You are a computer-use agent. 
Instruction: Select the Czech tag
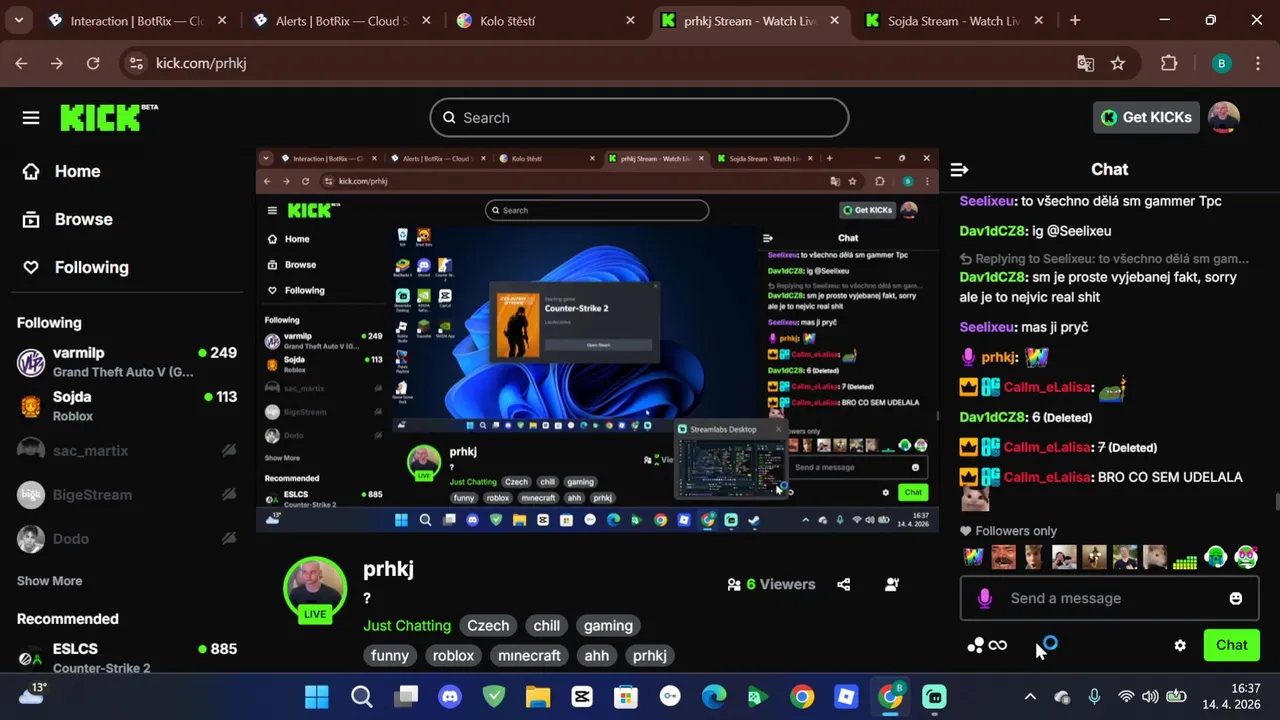488,626
